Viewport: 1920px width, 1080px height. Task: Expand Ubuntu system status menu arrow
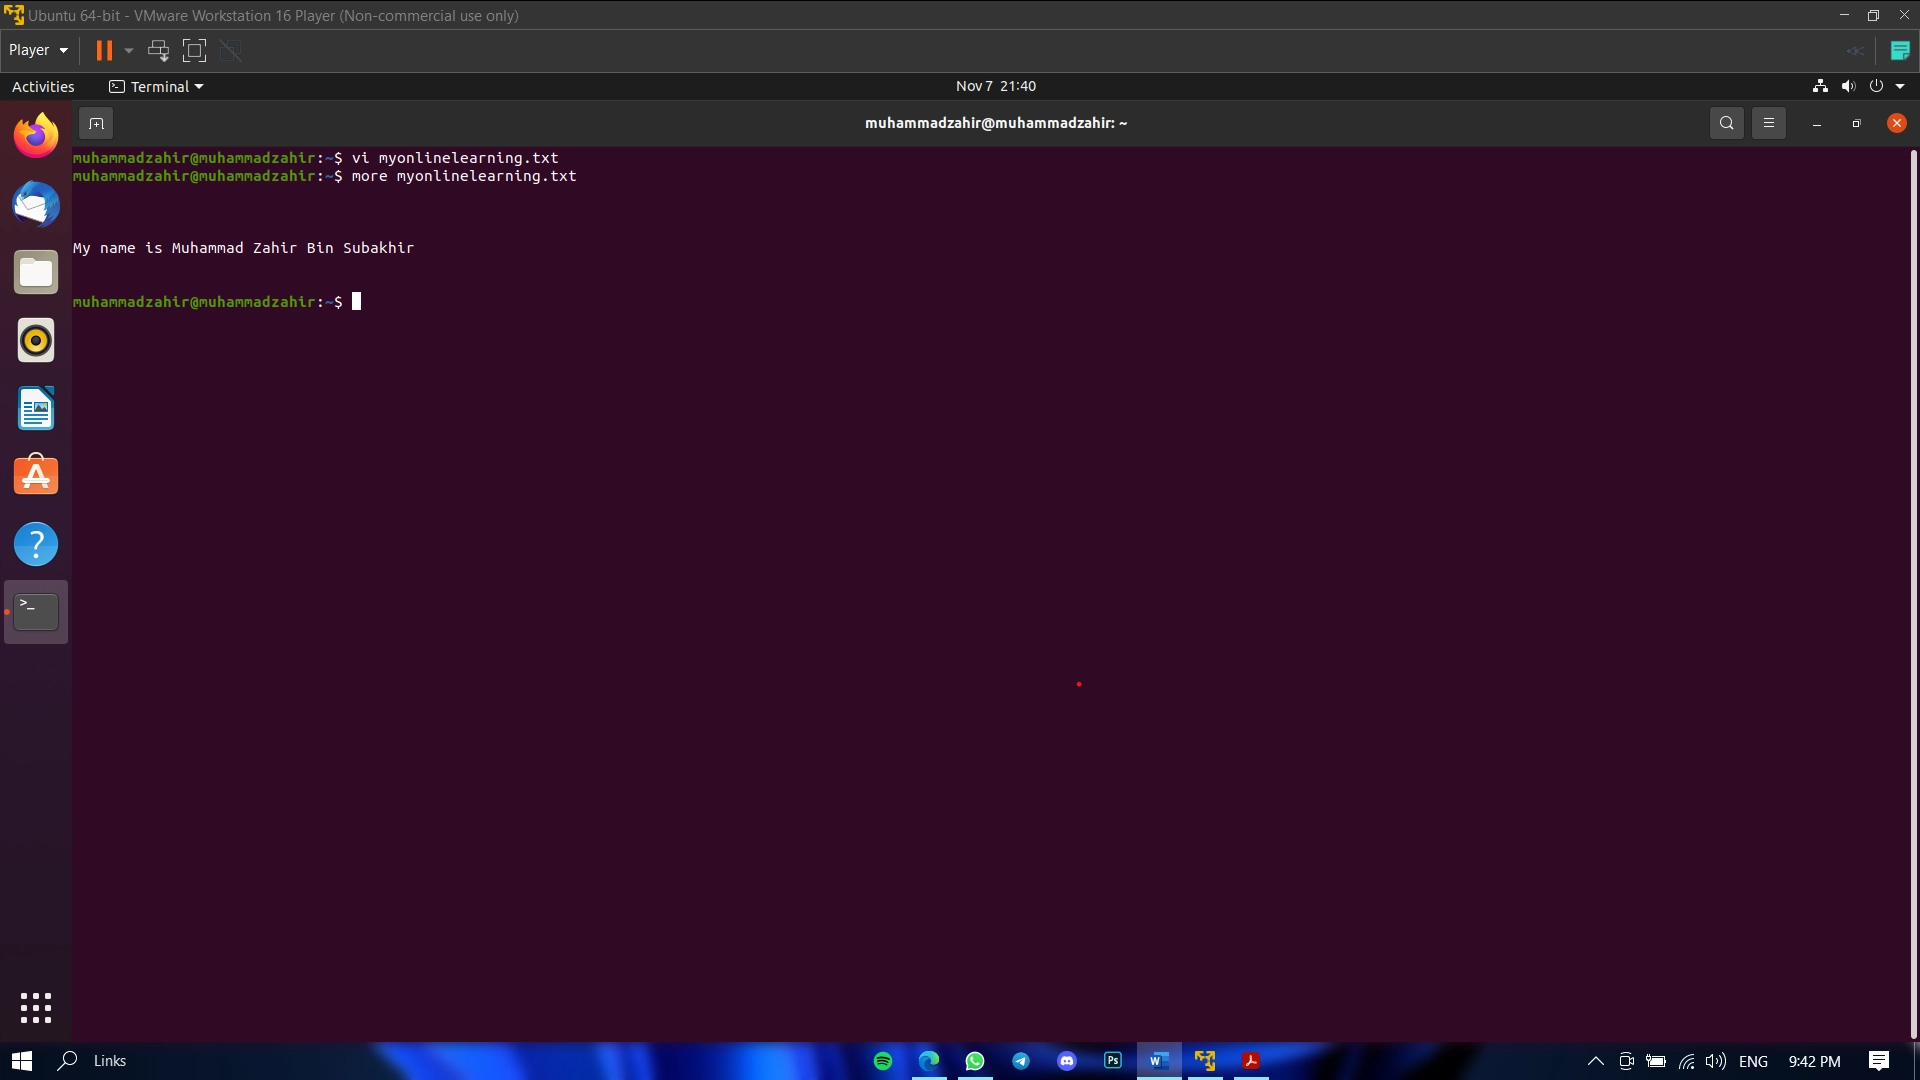[1900, 87]
